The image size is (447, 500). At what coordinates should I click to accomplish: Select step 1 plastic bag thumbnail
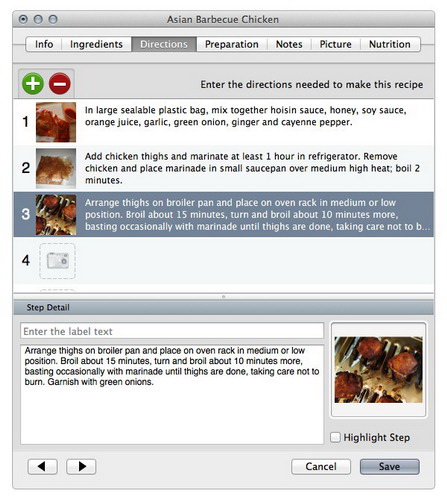click(56, 122)
